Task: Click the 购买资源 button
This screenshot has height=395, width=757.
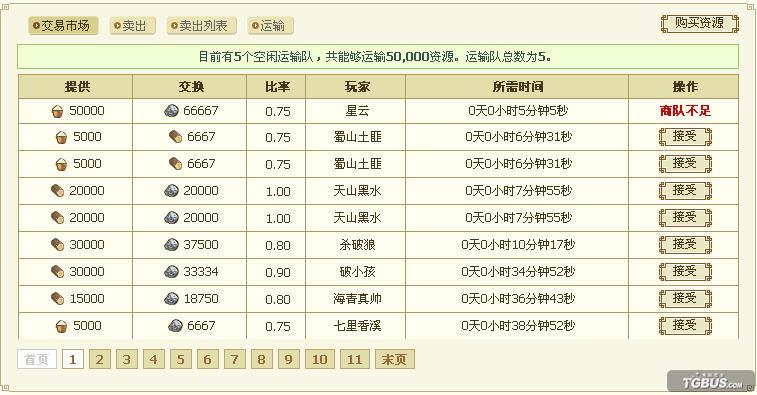Action: pos(700,23)
